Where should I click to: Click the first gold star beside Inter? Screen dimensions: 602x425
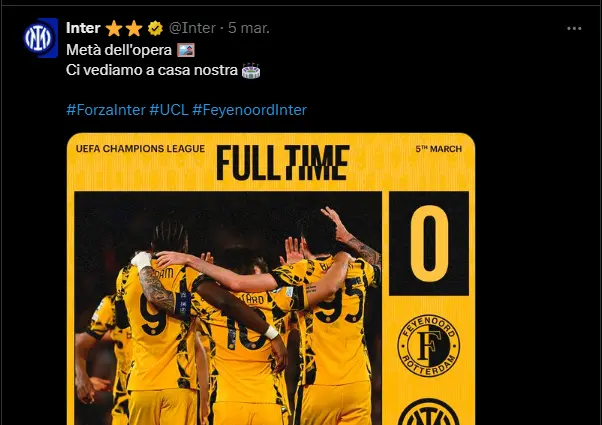pos(114,28)
